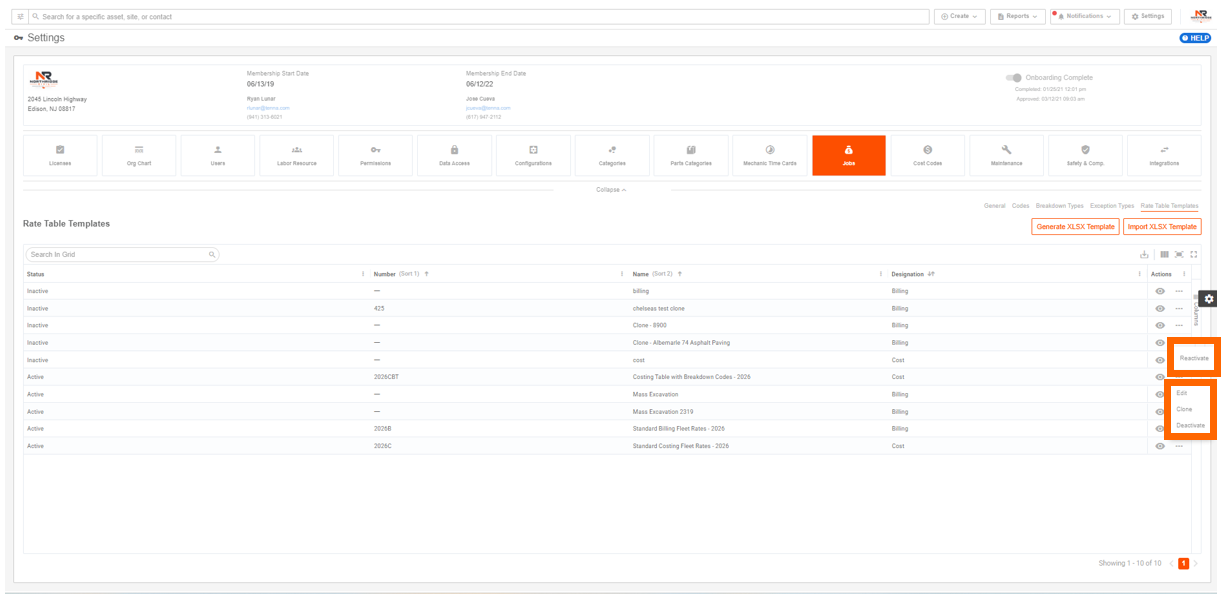Screen dimensions: 1222x594
Task: Open the floating gear settings widget
Action: [1208, 299]
